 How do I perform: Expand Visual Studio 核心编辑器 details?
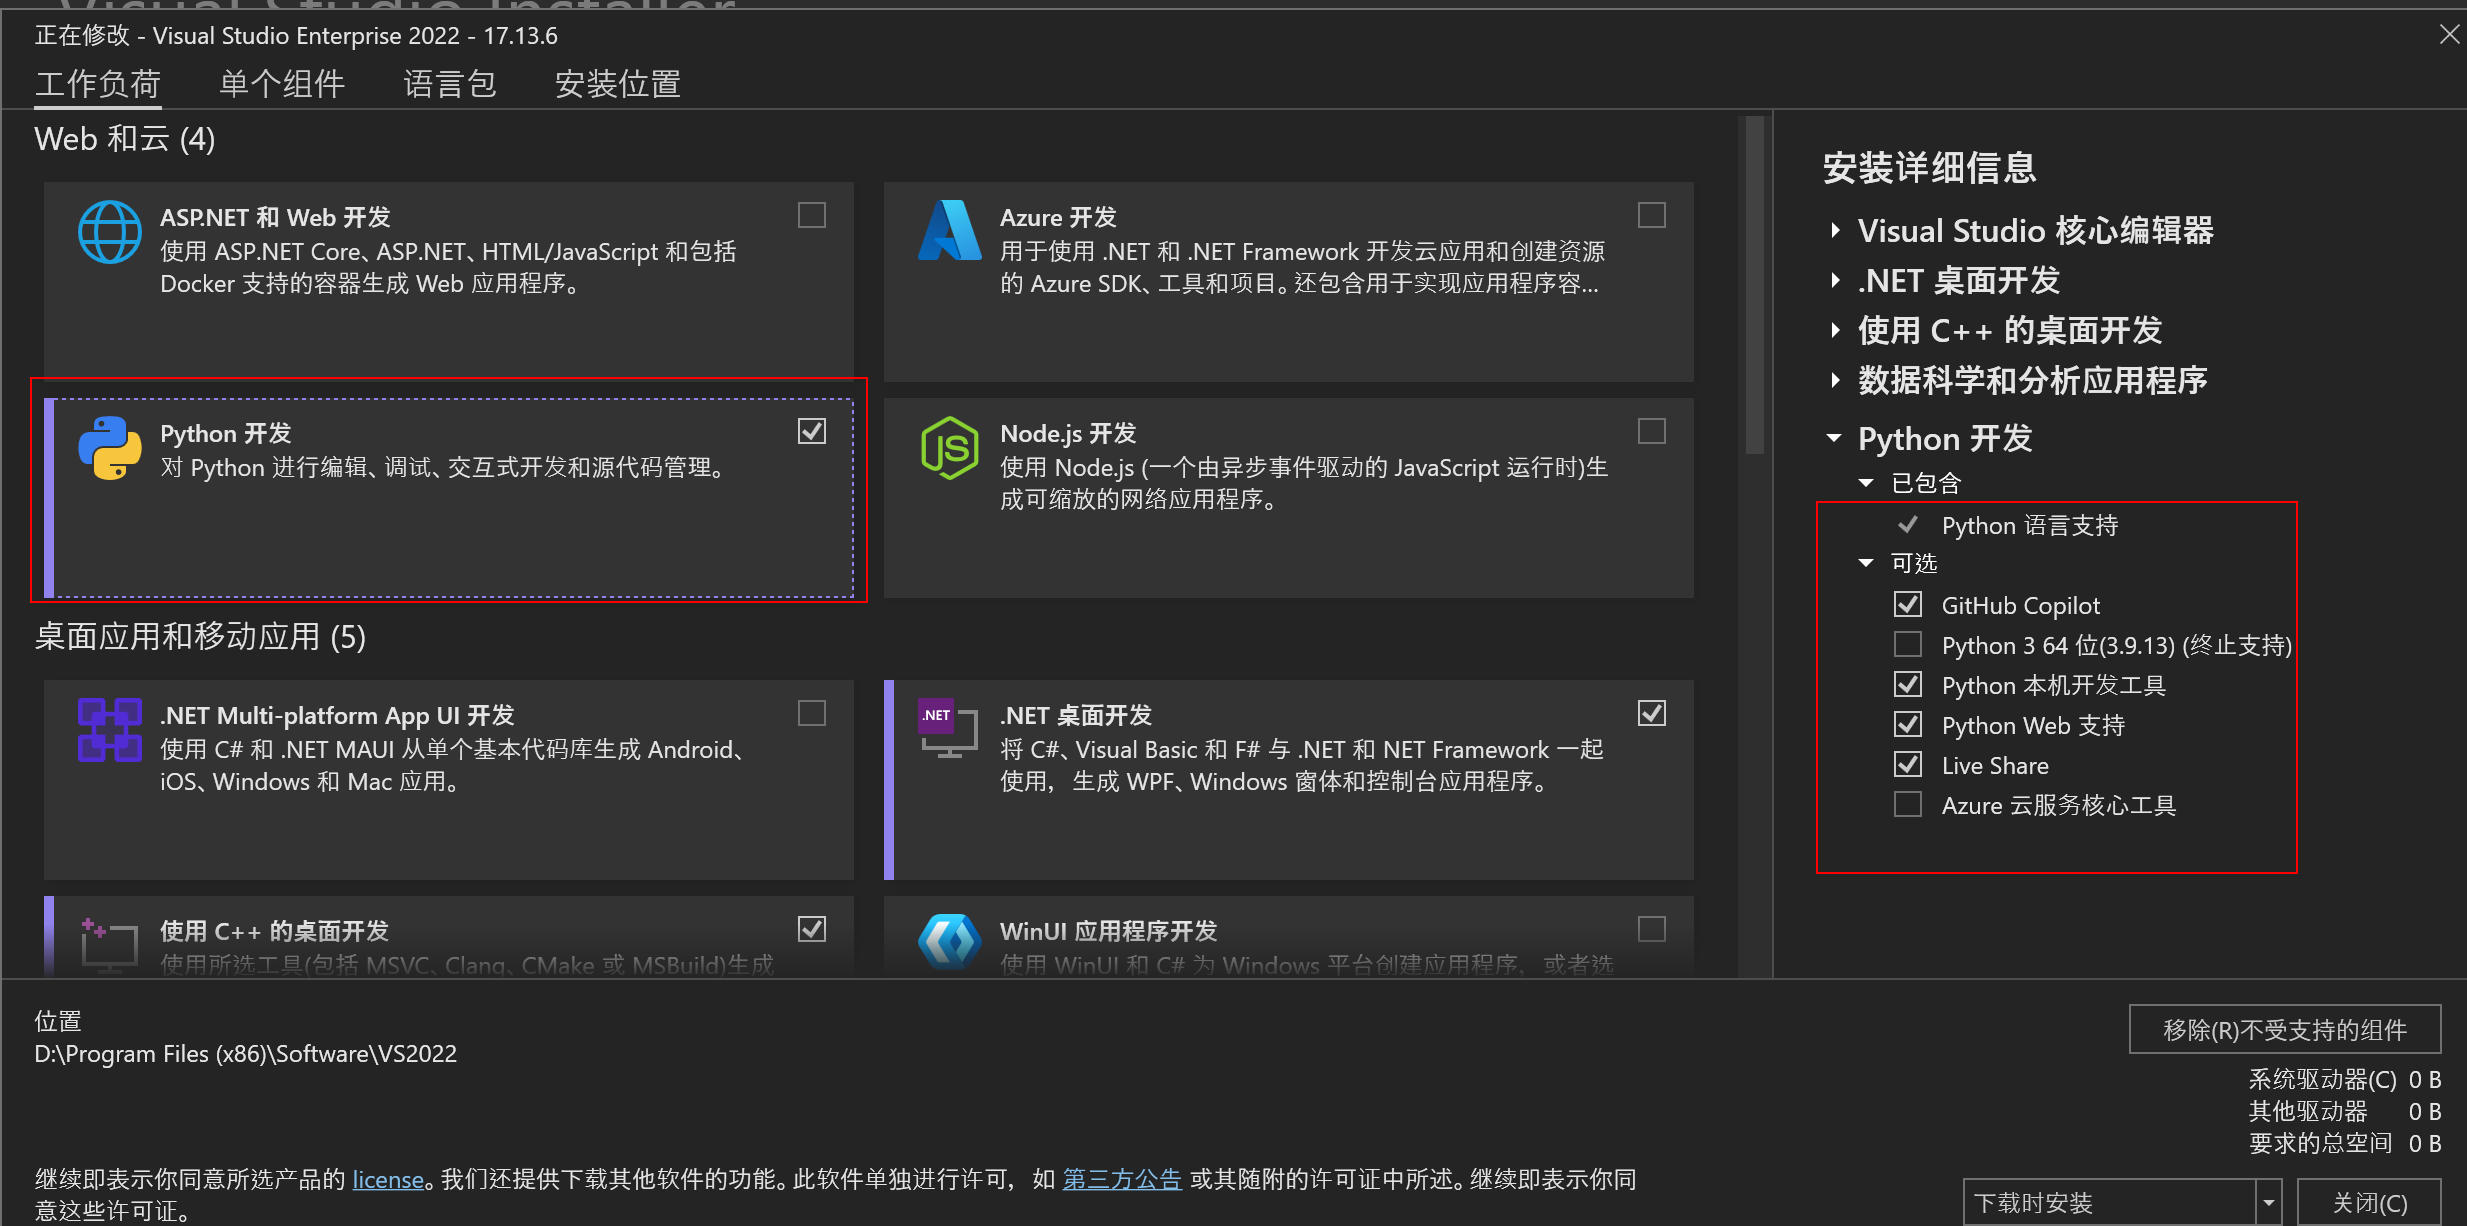(x=1835, y=231)
